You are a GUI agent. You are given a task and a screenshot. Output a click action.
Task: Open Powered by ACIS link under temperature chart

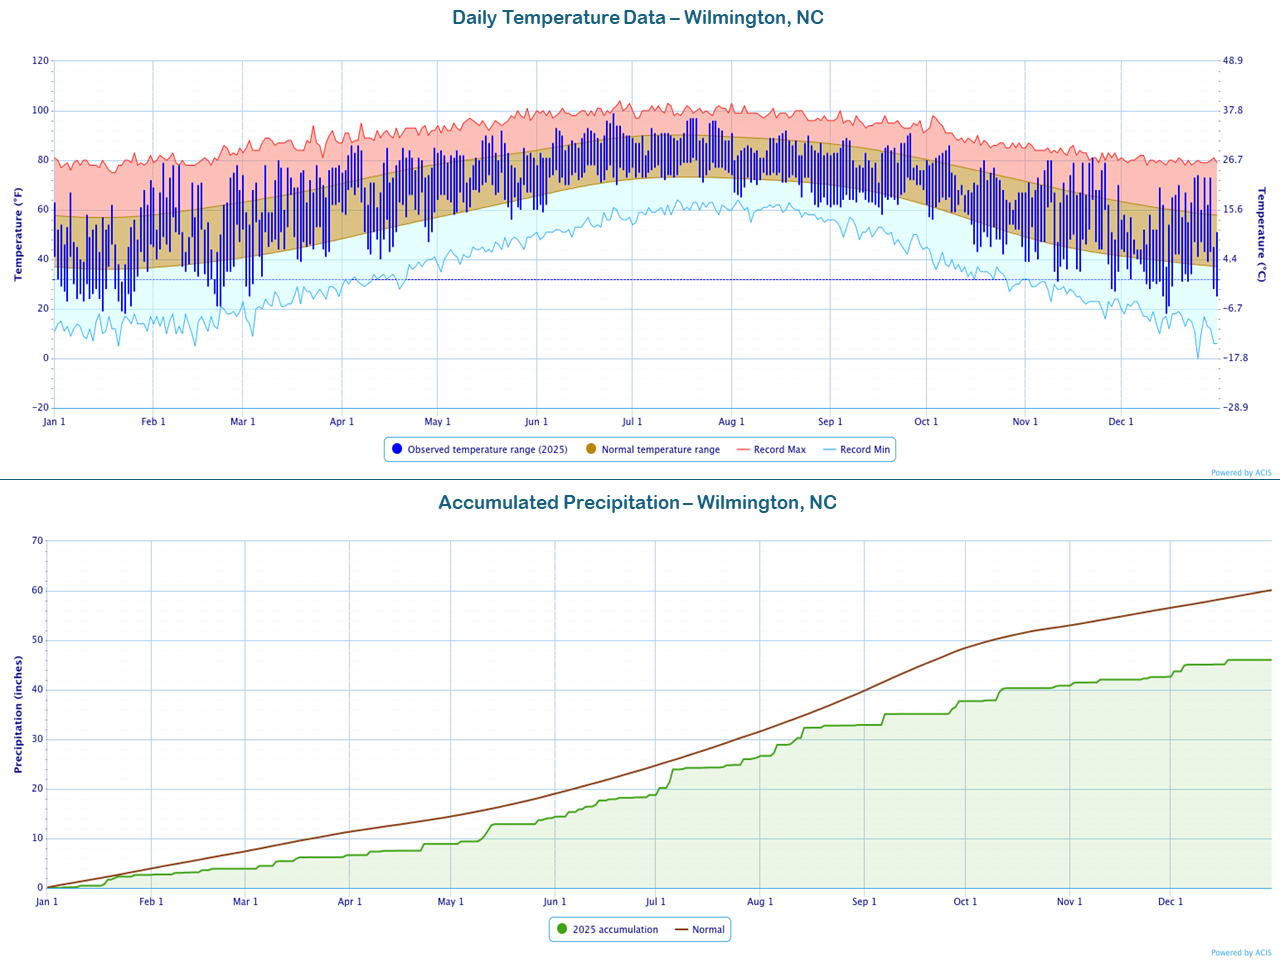click(x=1240, y=473)
